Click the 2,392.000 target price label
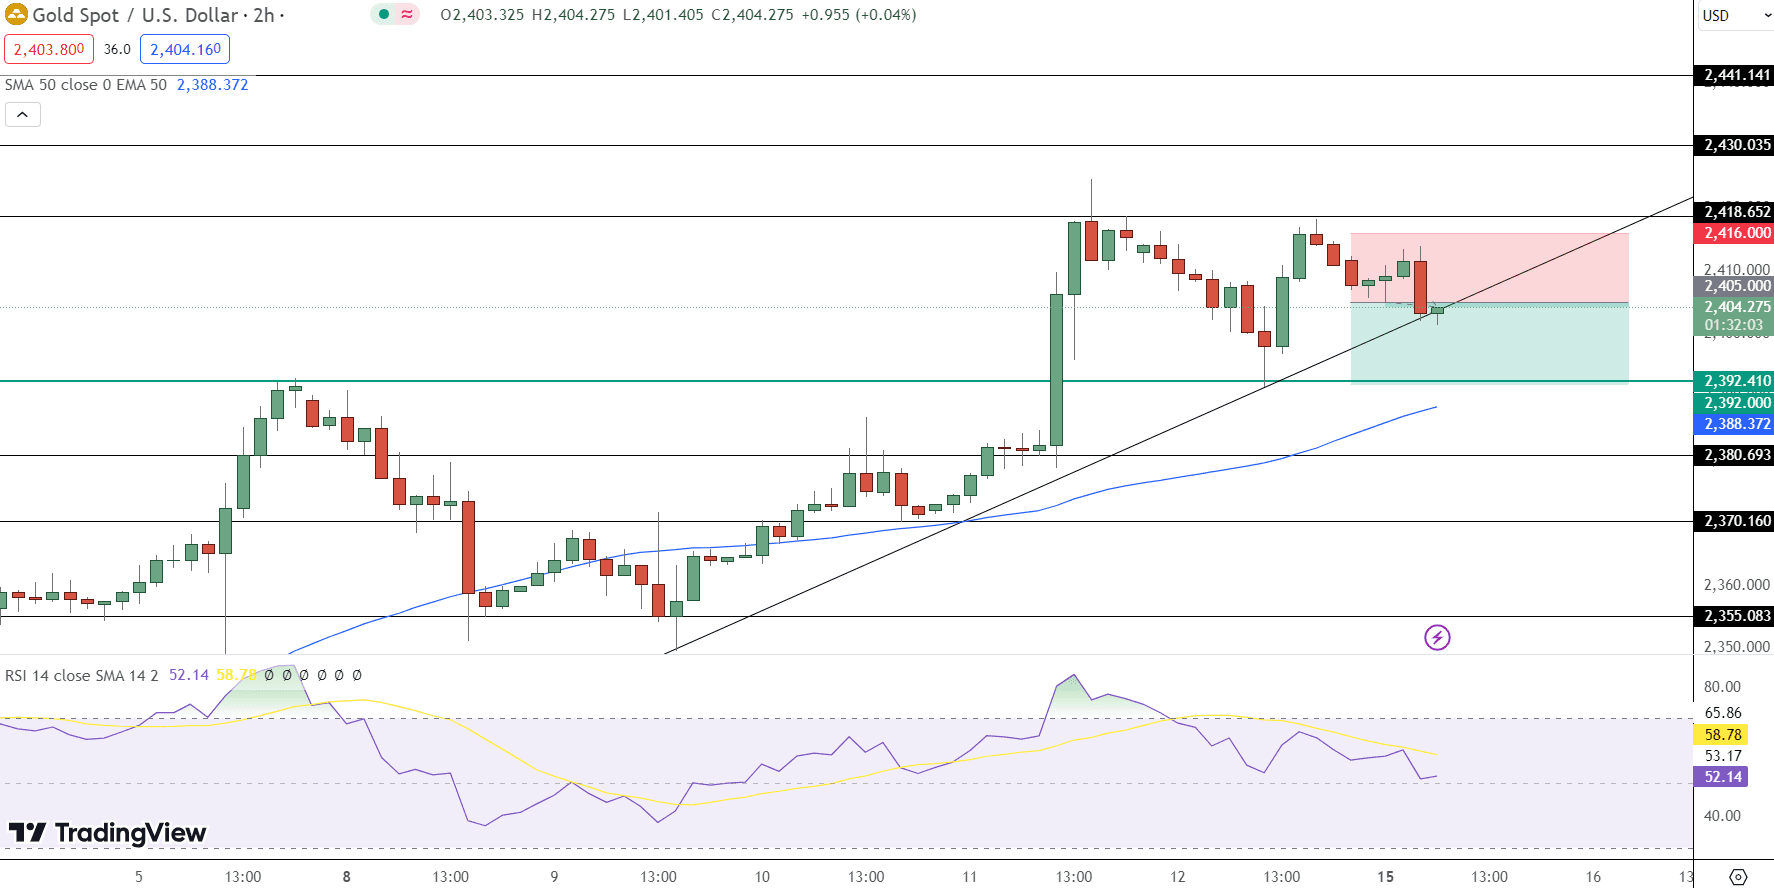Image resolution: width=1774 pixels, height=888 pixels. coord(1736,403)
